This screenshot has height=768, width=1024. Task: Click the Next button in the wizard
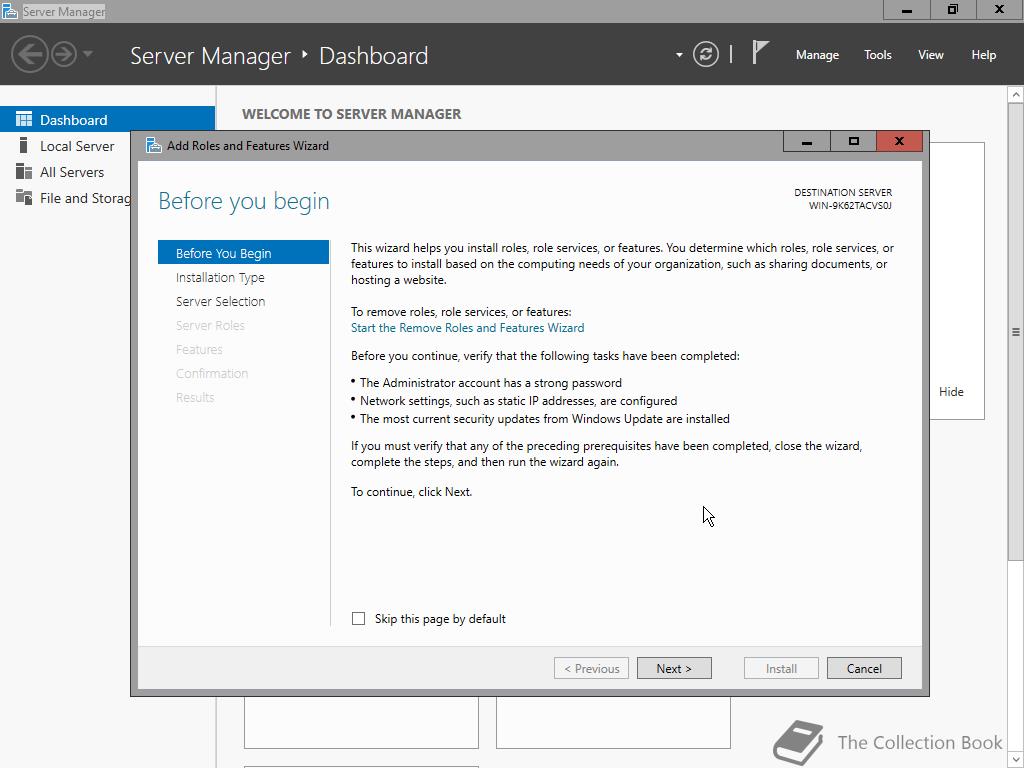point(674,668)
